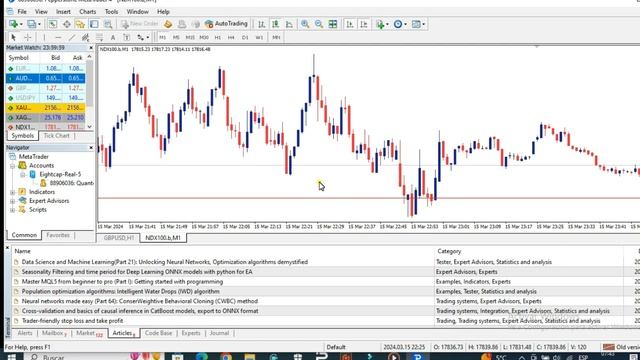
Task: Switch timeframe to H4
Action: click(231, 38)
